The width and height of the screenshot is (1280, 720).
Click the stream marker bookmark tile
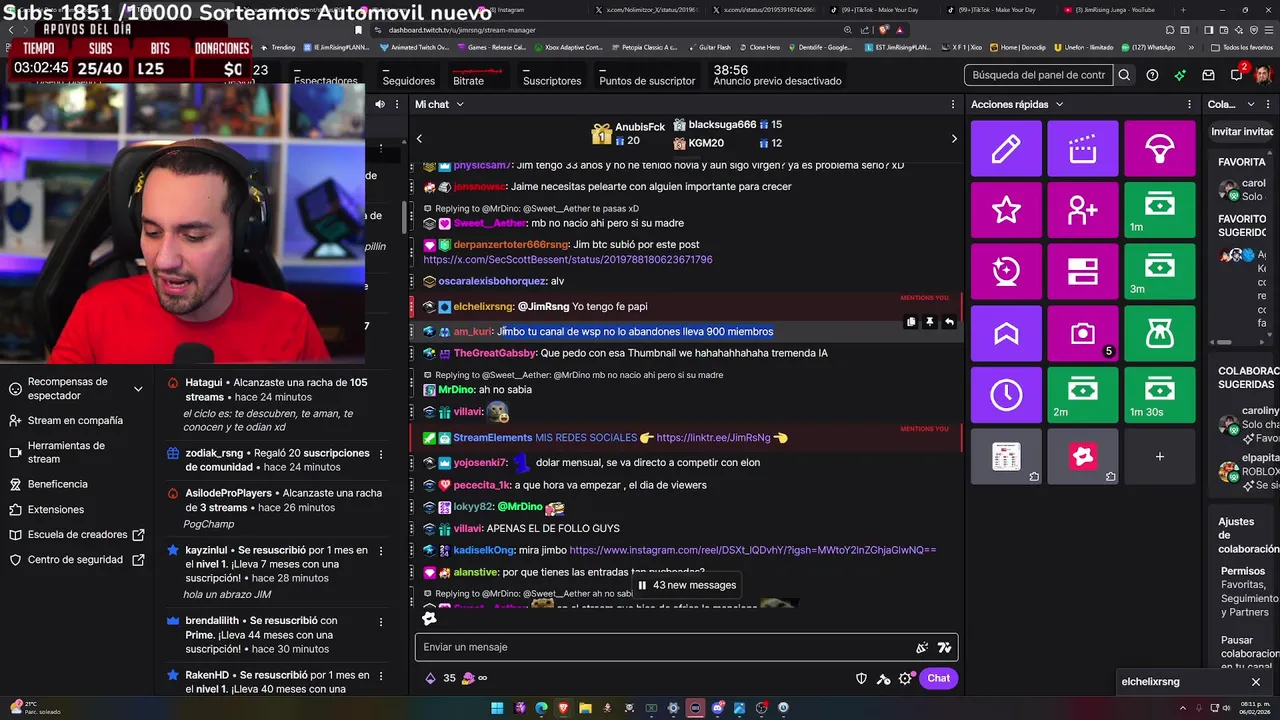(1006, 333)
